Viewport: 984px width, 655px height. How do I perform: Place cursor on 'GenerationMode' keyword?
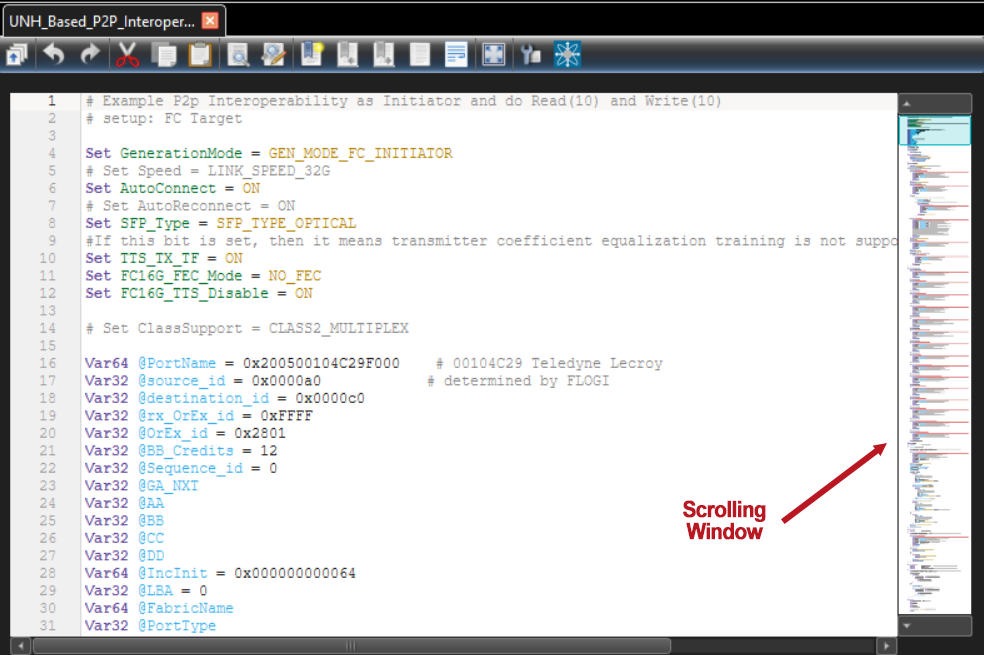click(x=181, y=154)
